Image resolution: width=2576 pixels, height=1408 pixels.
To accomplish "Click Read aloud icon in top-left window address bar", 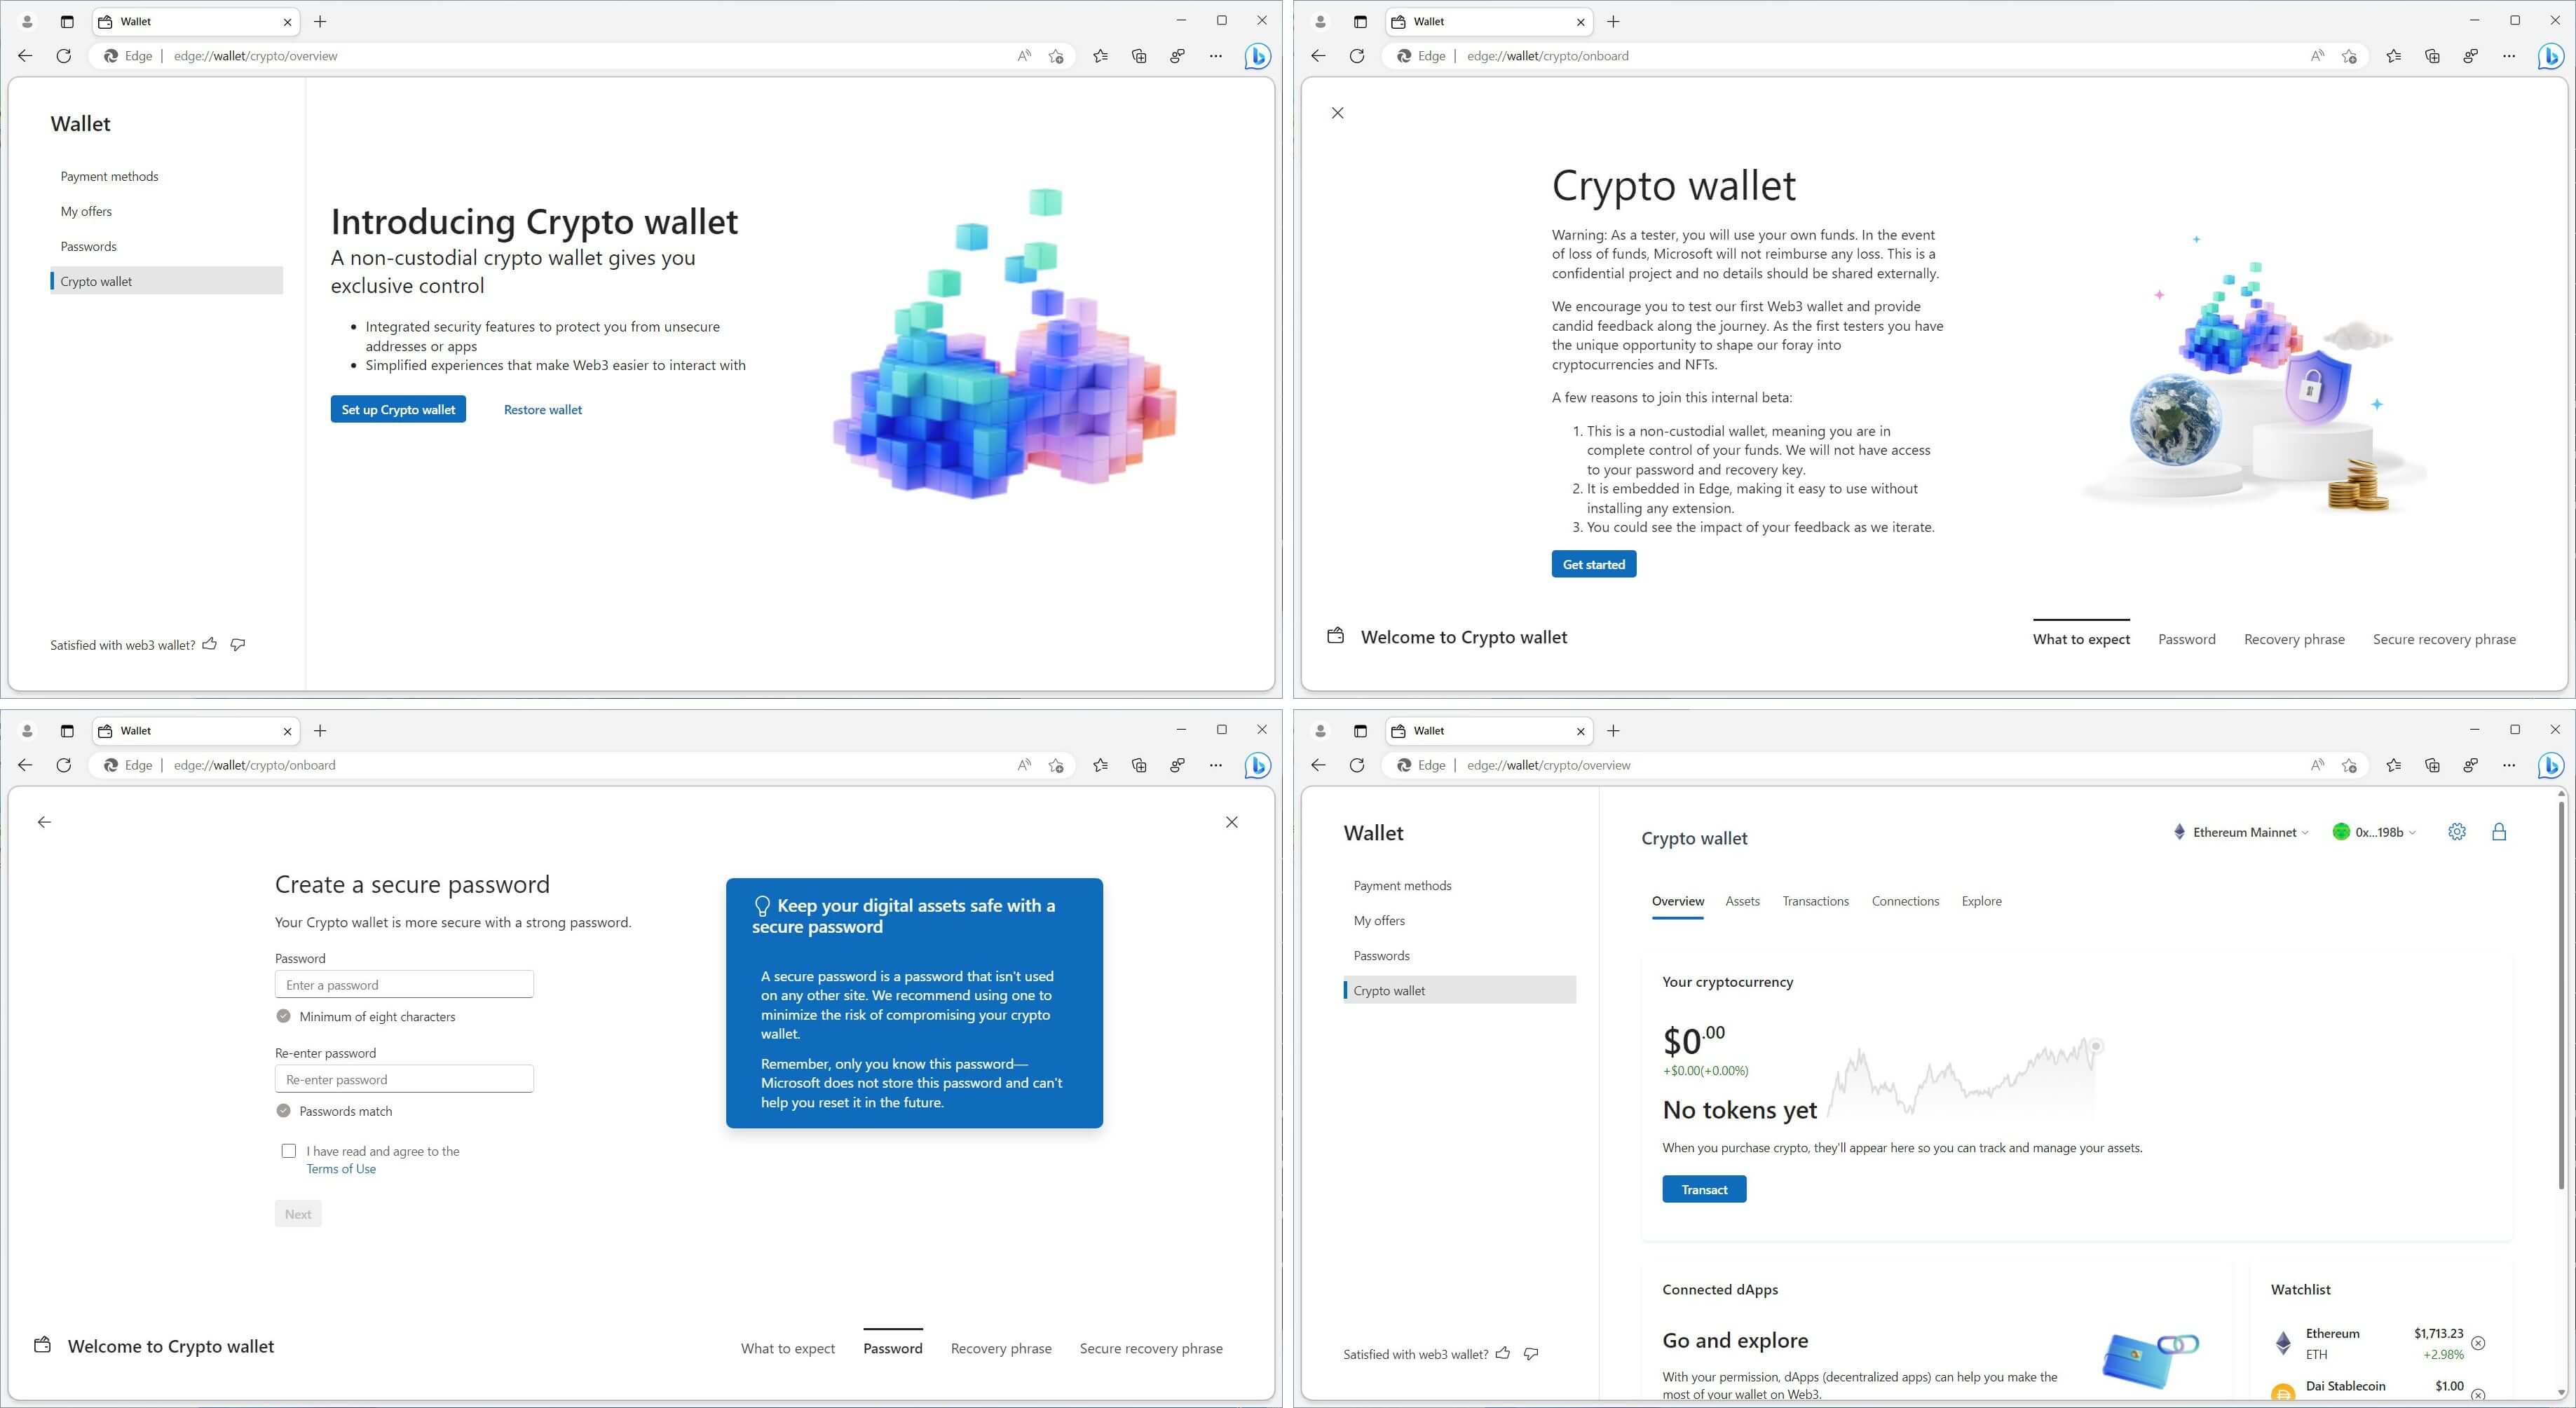I will [1024, 56].
